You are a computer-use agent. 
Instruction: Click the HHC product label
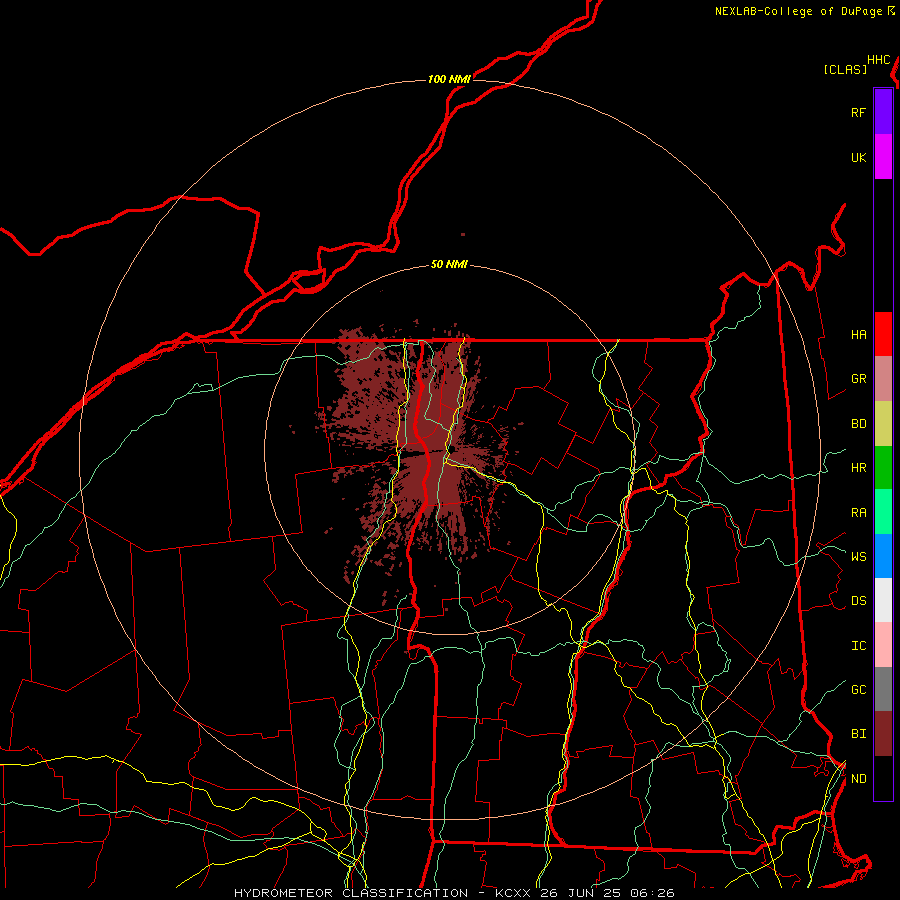click(x=879, y=60)
